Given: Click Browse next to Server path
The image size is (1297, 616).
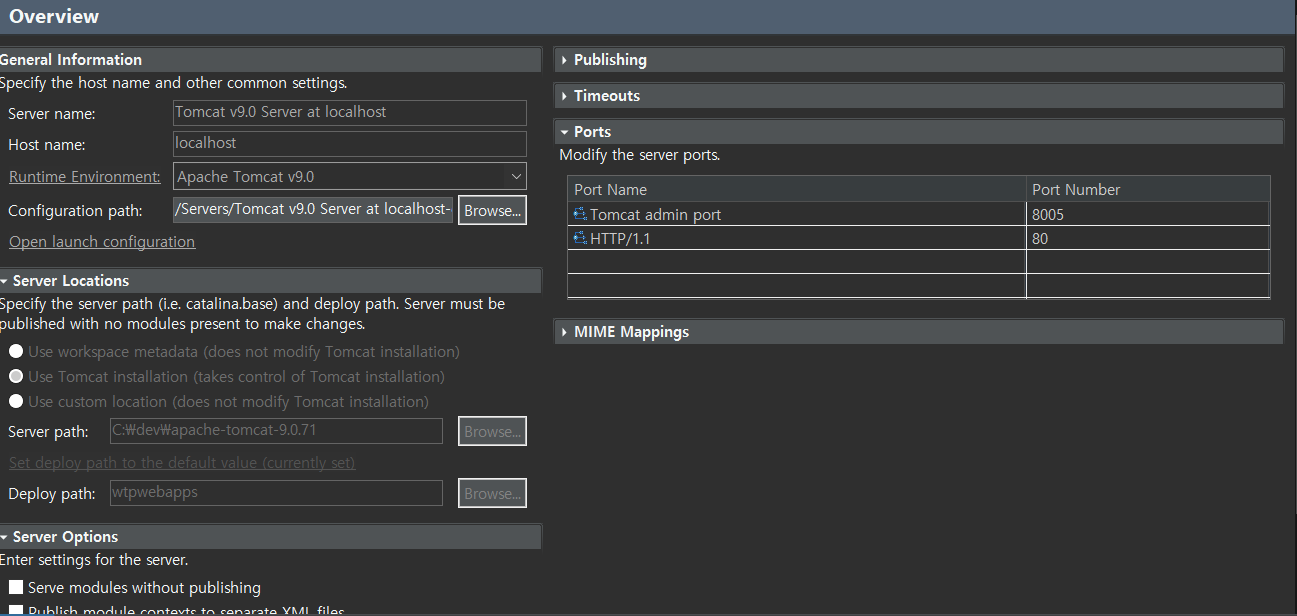Looking at the screenshot, I should click(x=492, y=432).
